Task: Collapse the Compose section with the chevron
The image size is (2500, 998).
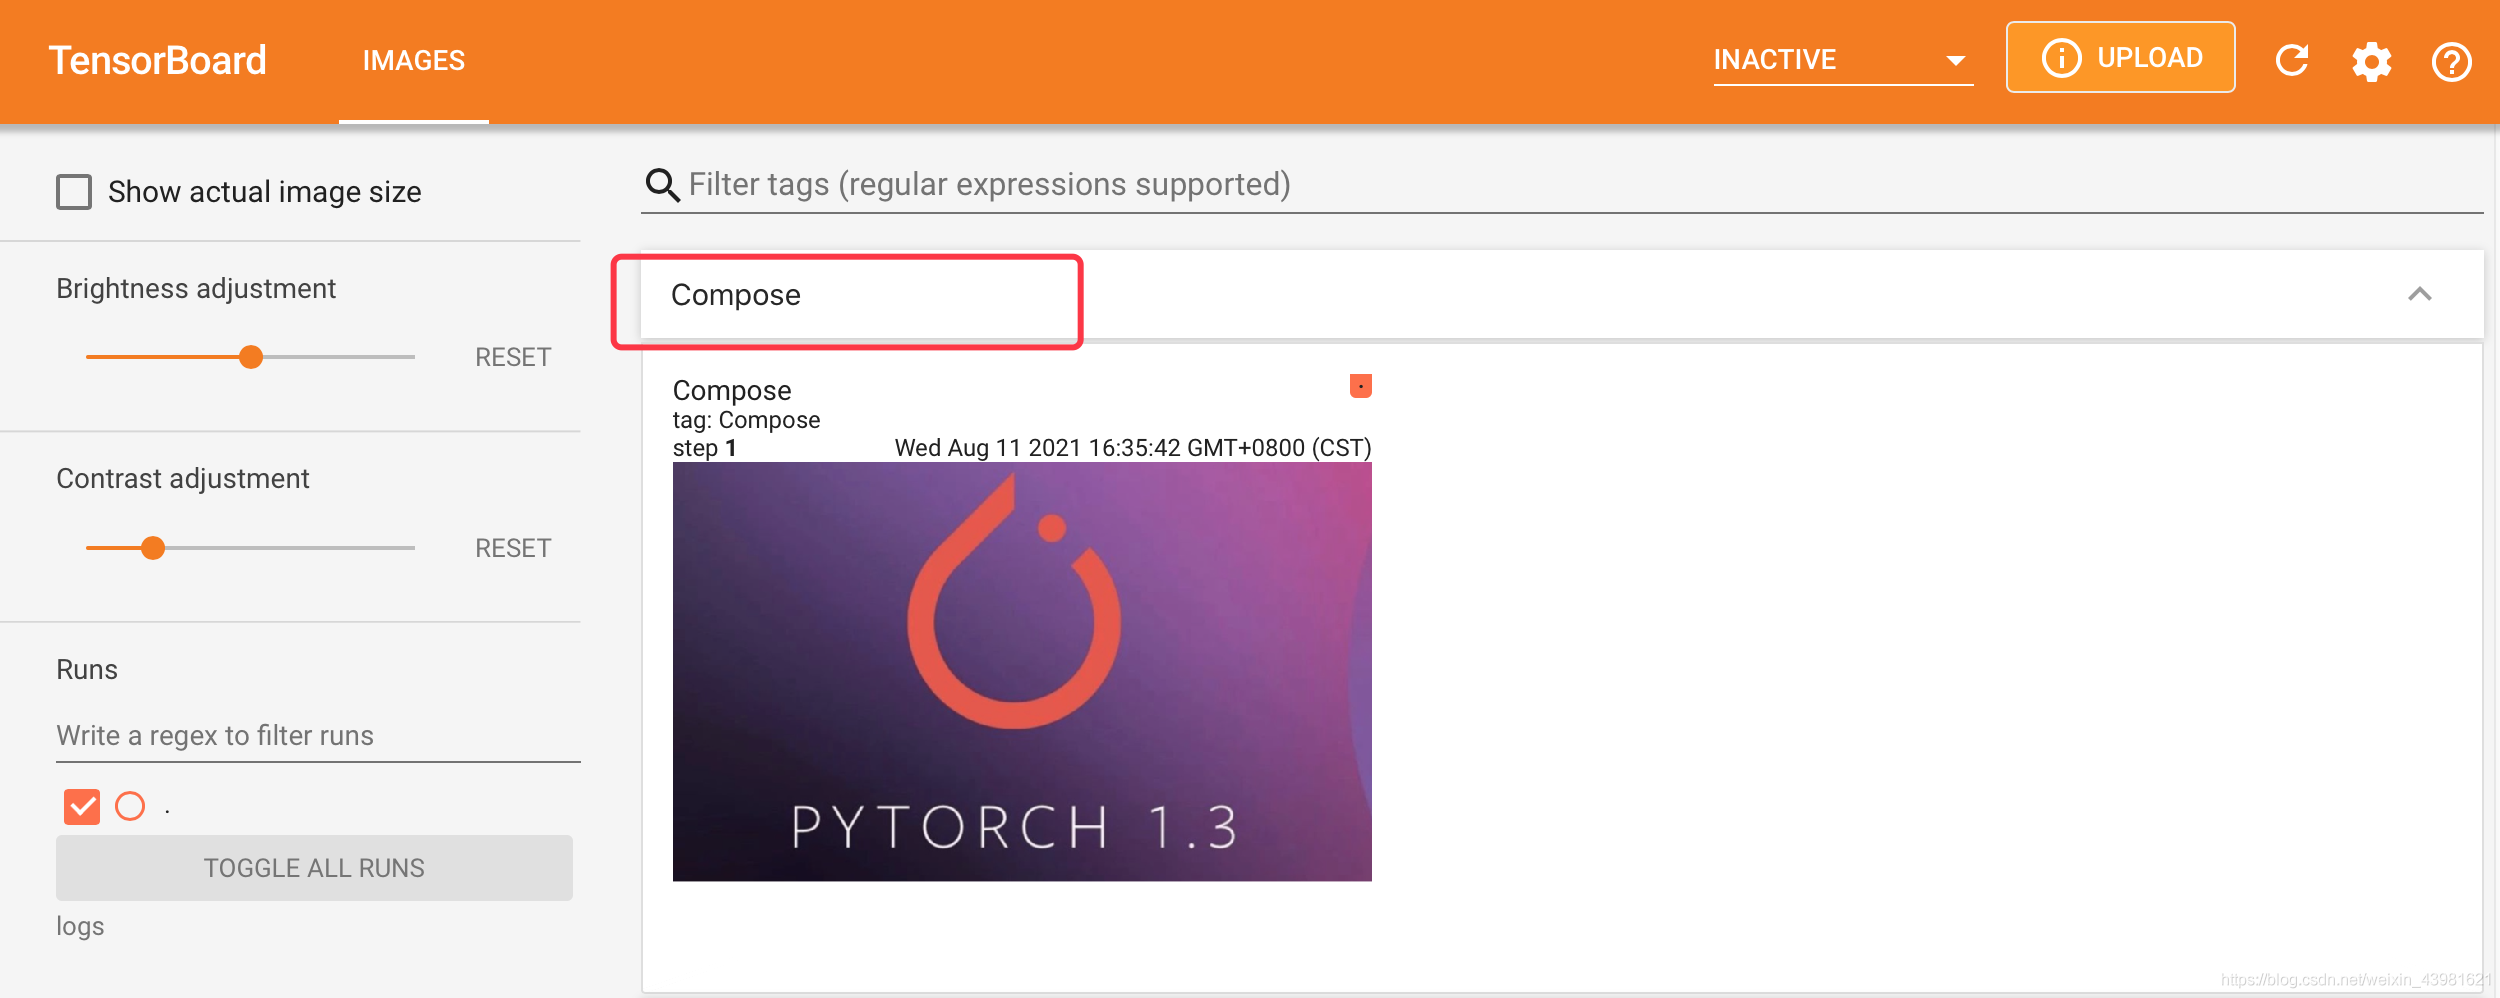Action: (2419, 294)
